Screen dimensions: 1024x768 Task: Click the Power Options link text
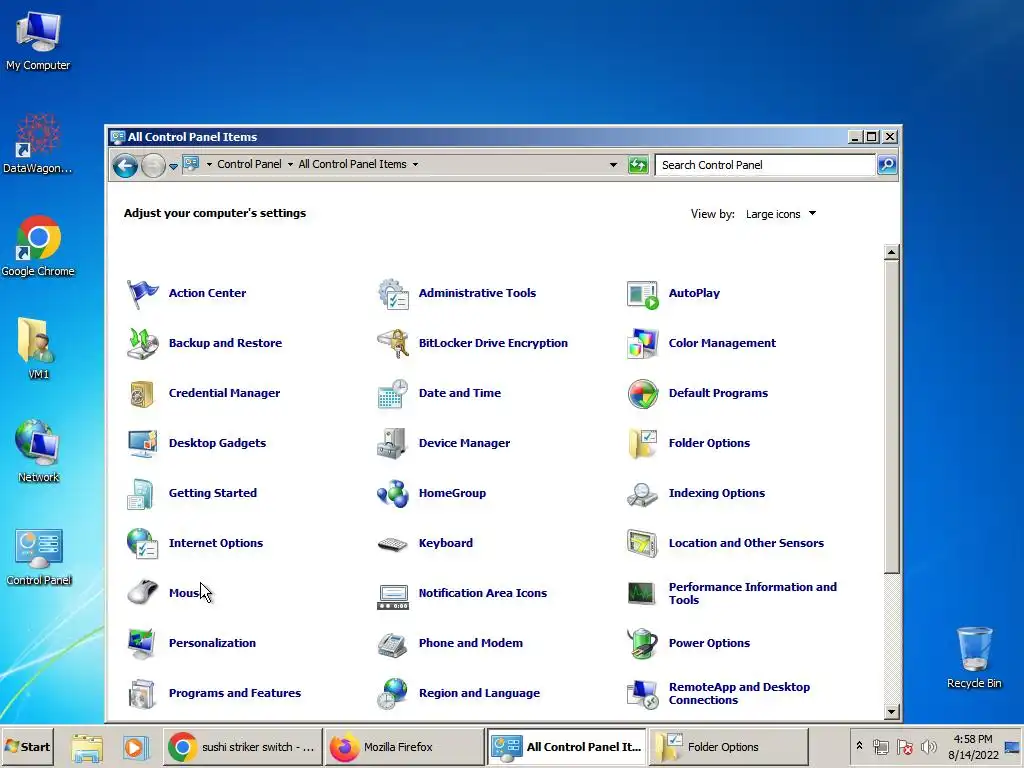[709, 643]
